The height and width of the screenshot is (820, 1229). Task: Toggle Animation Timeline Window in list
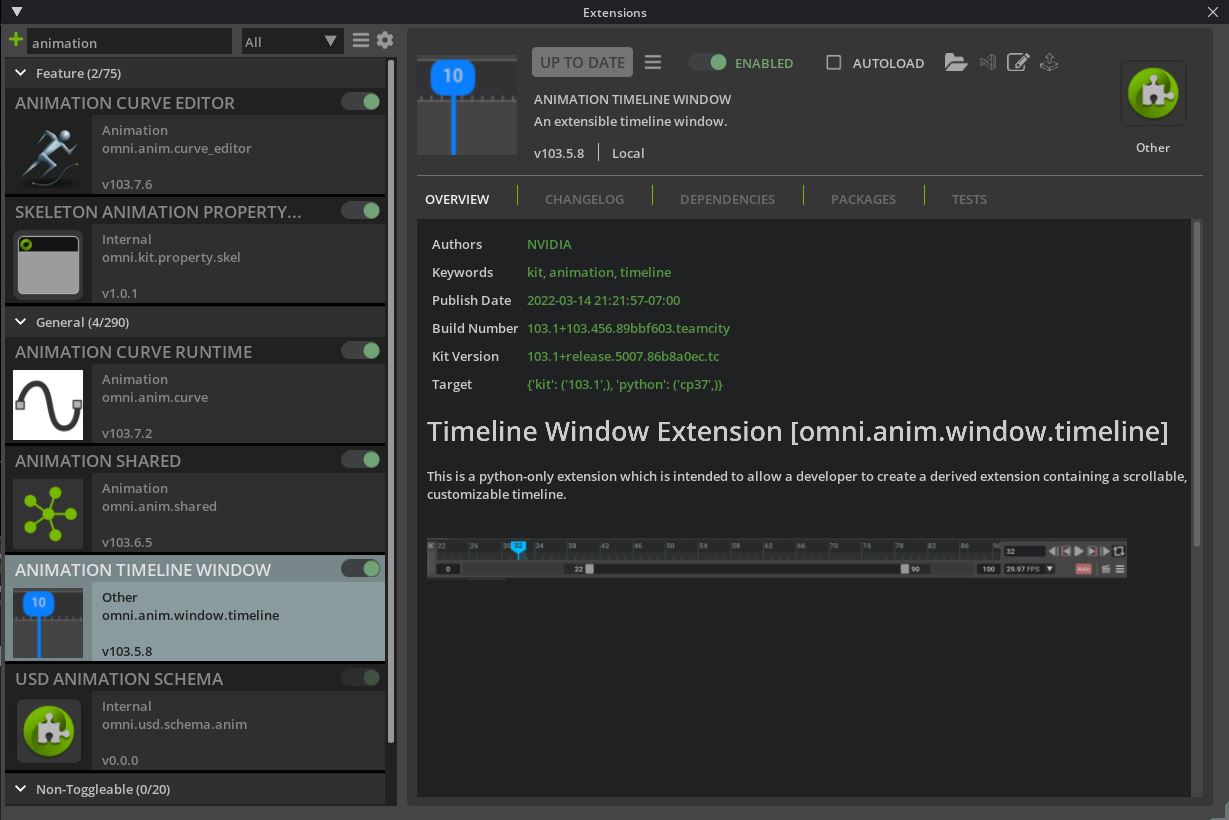click(360, 569)
